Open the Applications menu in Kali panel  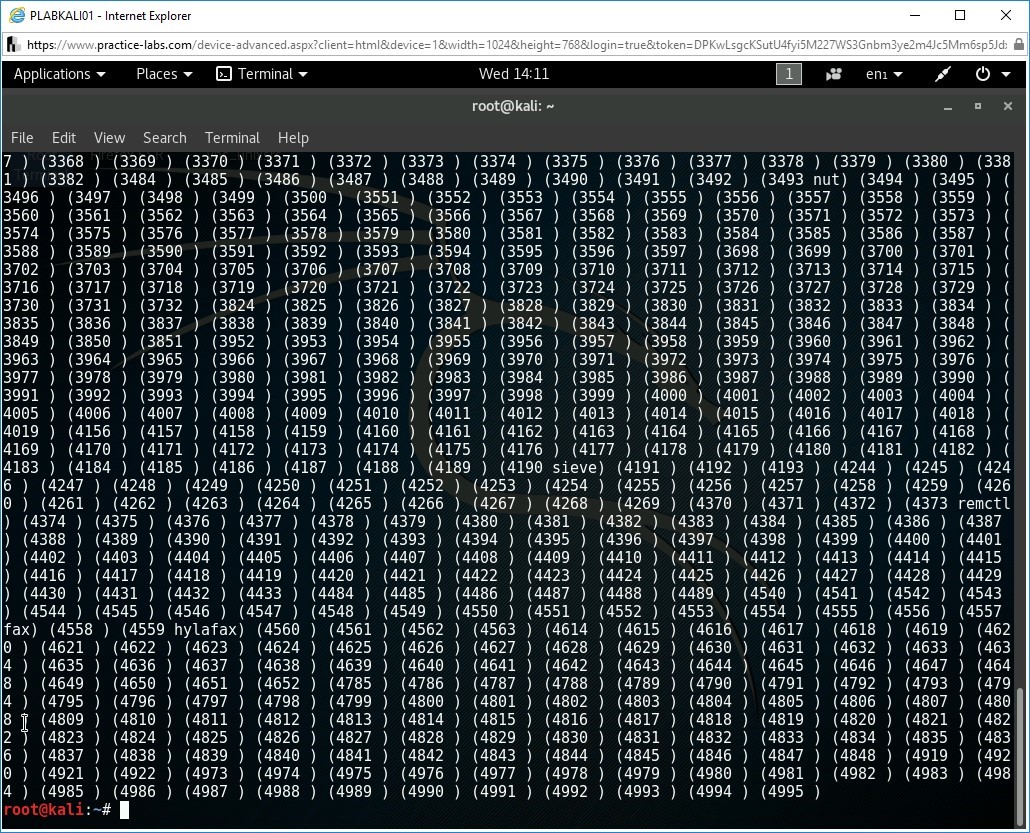tap(59, 74)
